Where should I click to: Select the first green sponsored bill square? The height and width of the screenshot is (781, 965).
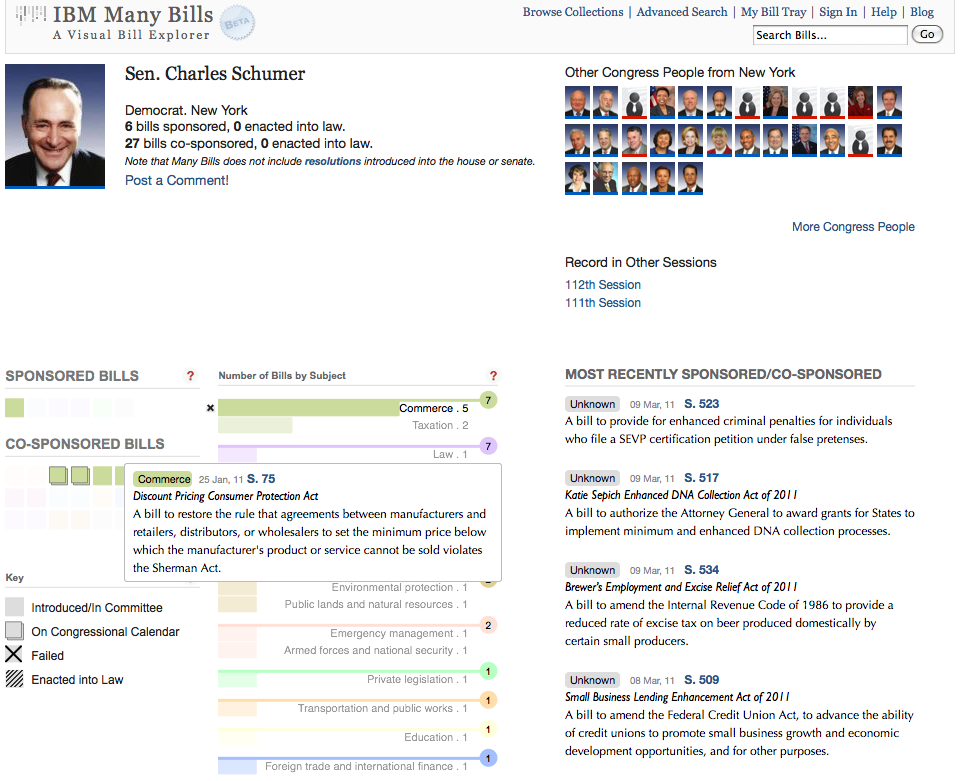pos(15,407)
